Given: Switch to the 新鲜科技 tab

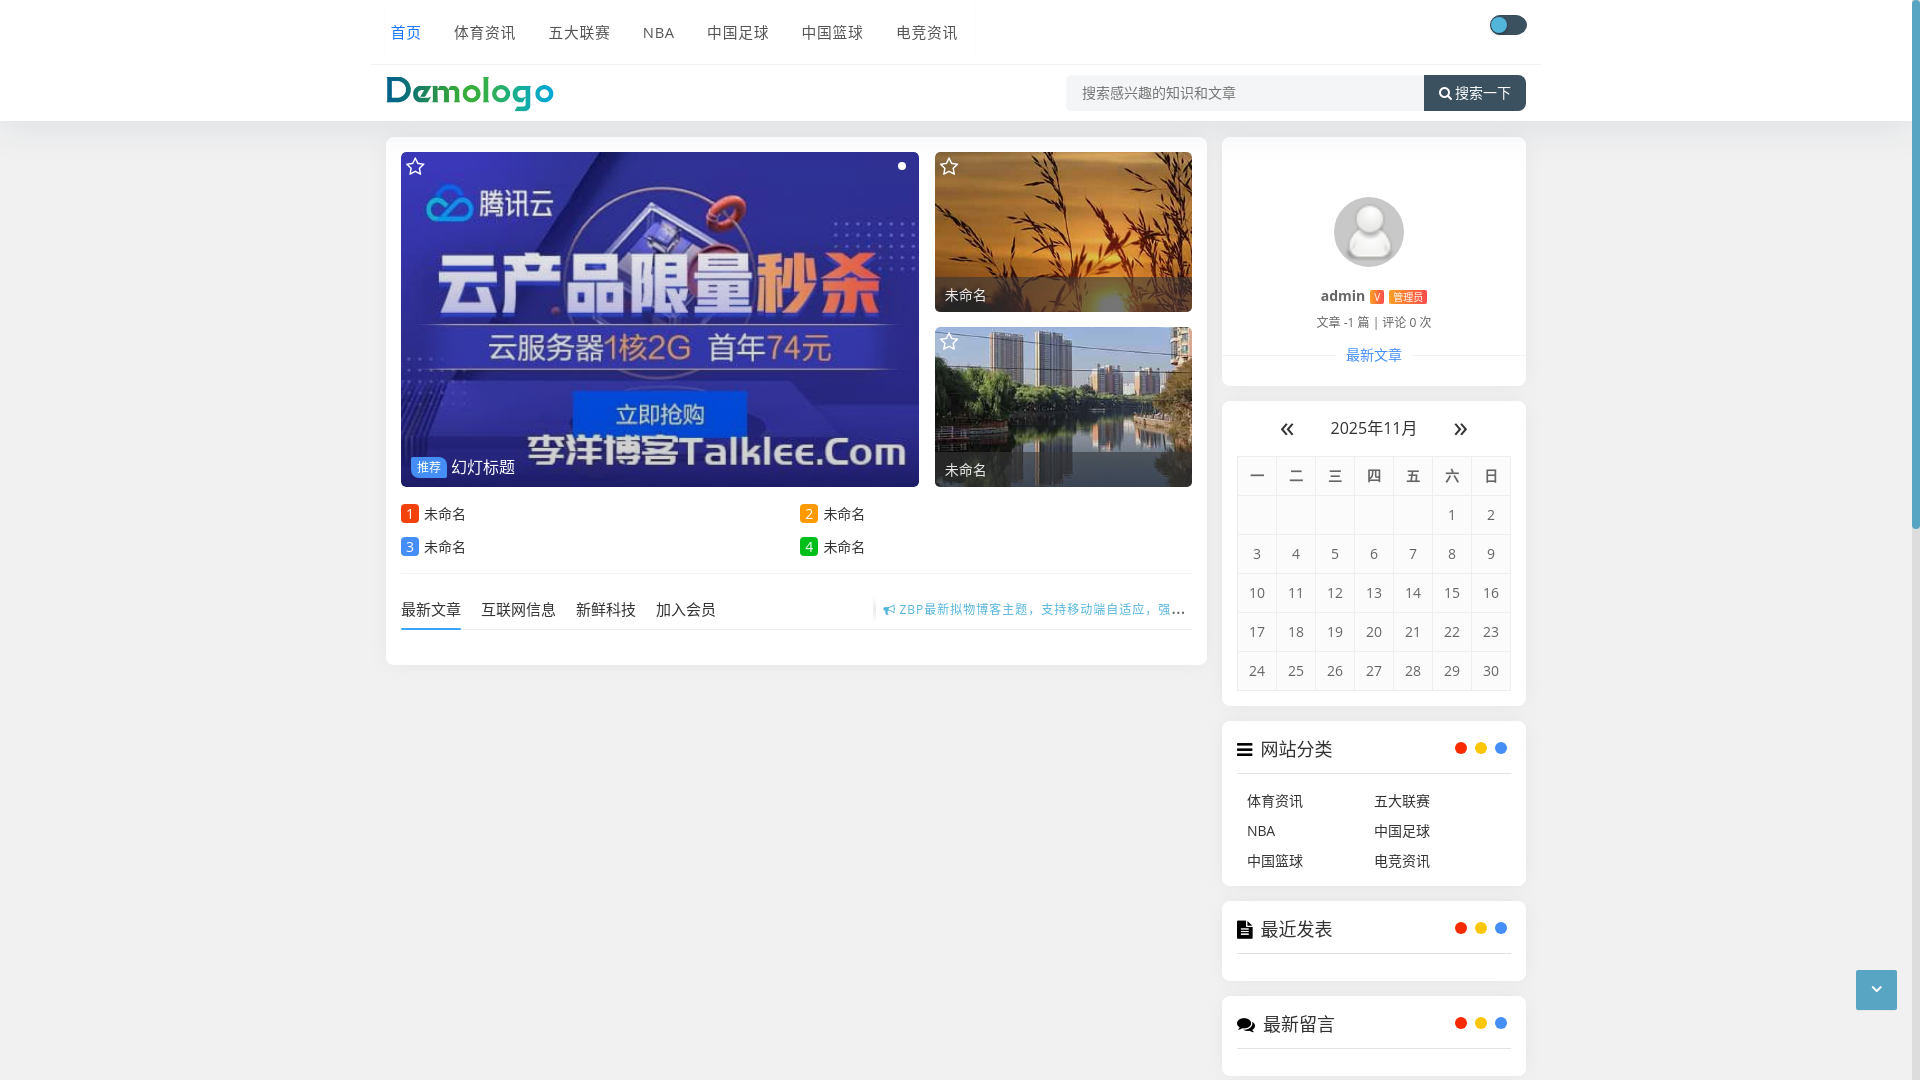Looking at the screenshot, I should (606, 610).
